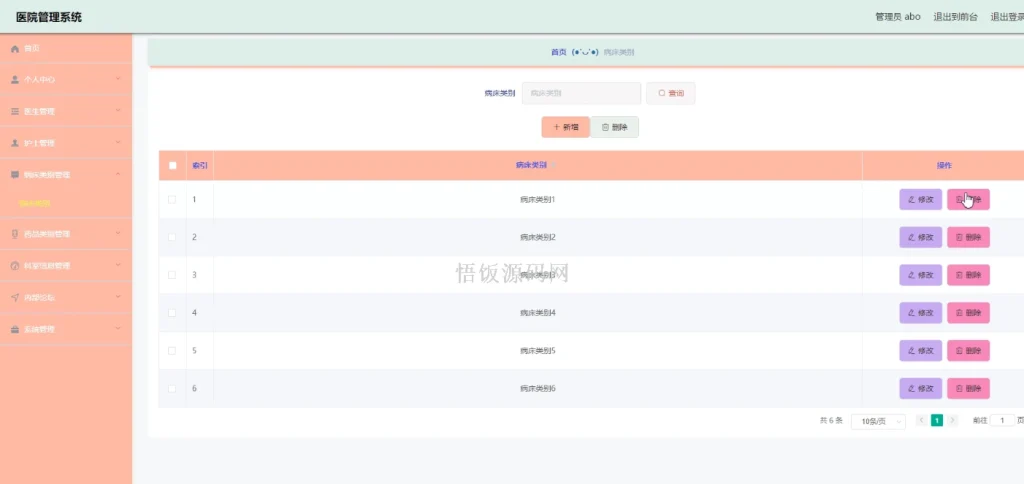Click 删除 for 病床类别2
The height and width of the screenshot is (484, 1024).
tap(968, 238)
